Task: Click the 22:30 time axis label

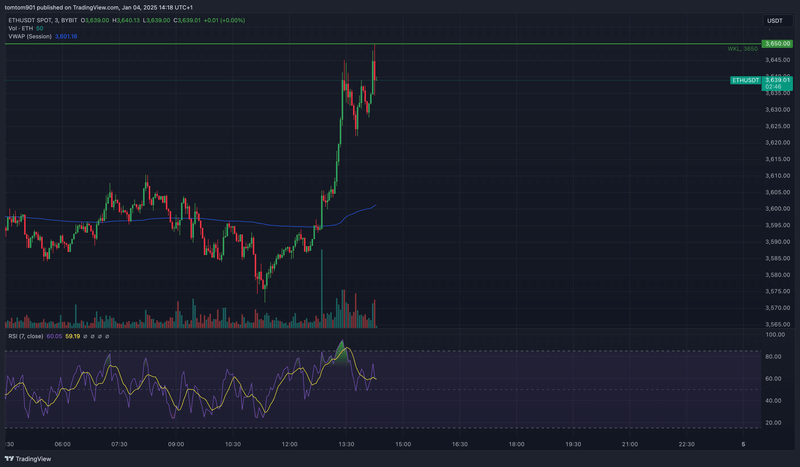Action: click(686, 445)
